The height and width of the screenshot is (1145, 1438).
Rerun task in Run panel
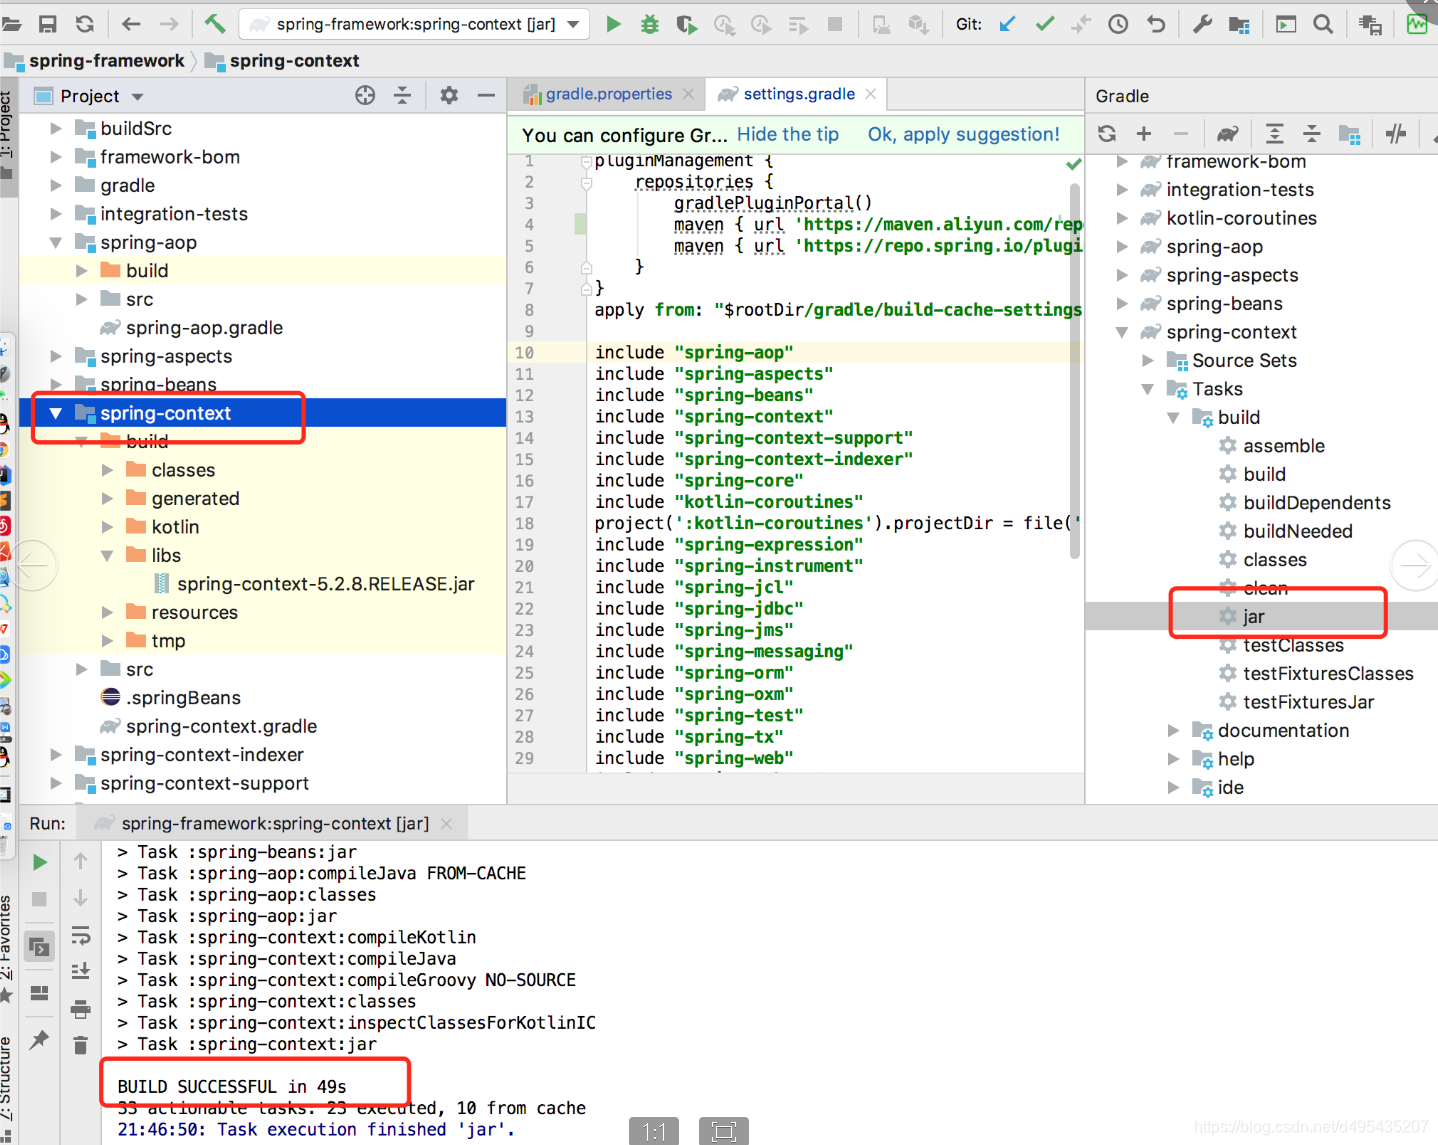40,862
